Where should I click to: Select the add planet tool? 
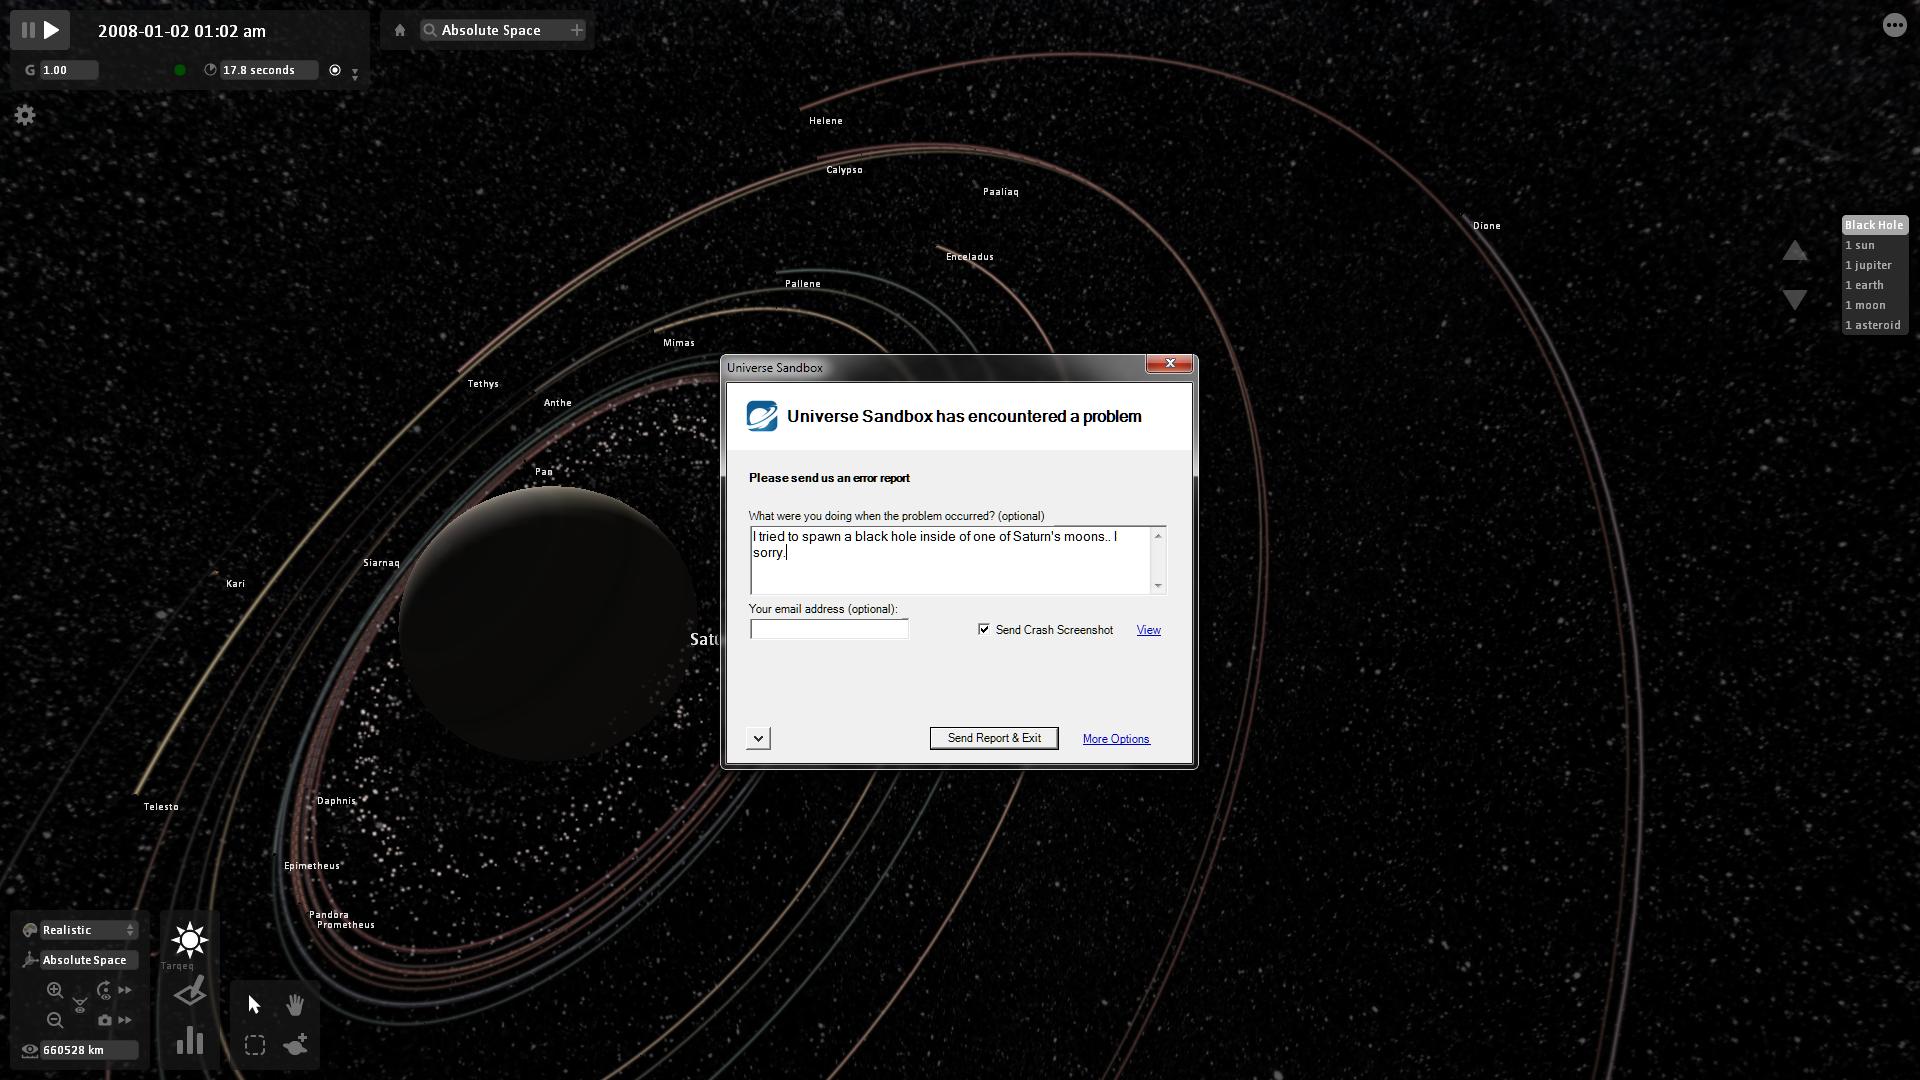click(x=295, y=1046)
